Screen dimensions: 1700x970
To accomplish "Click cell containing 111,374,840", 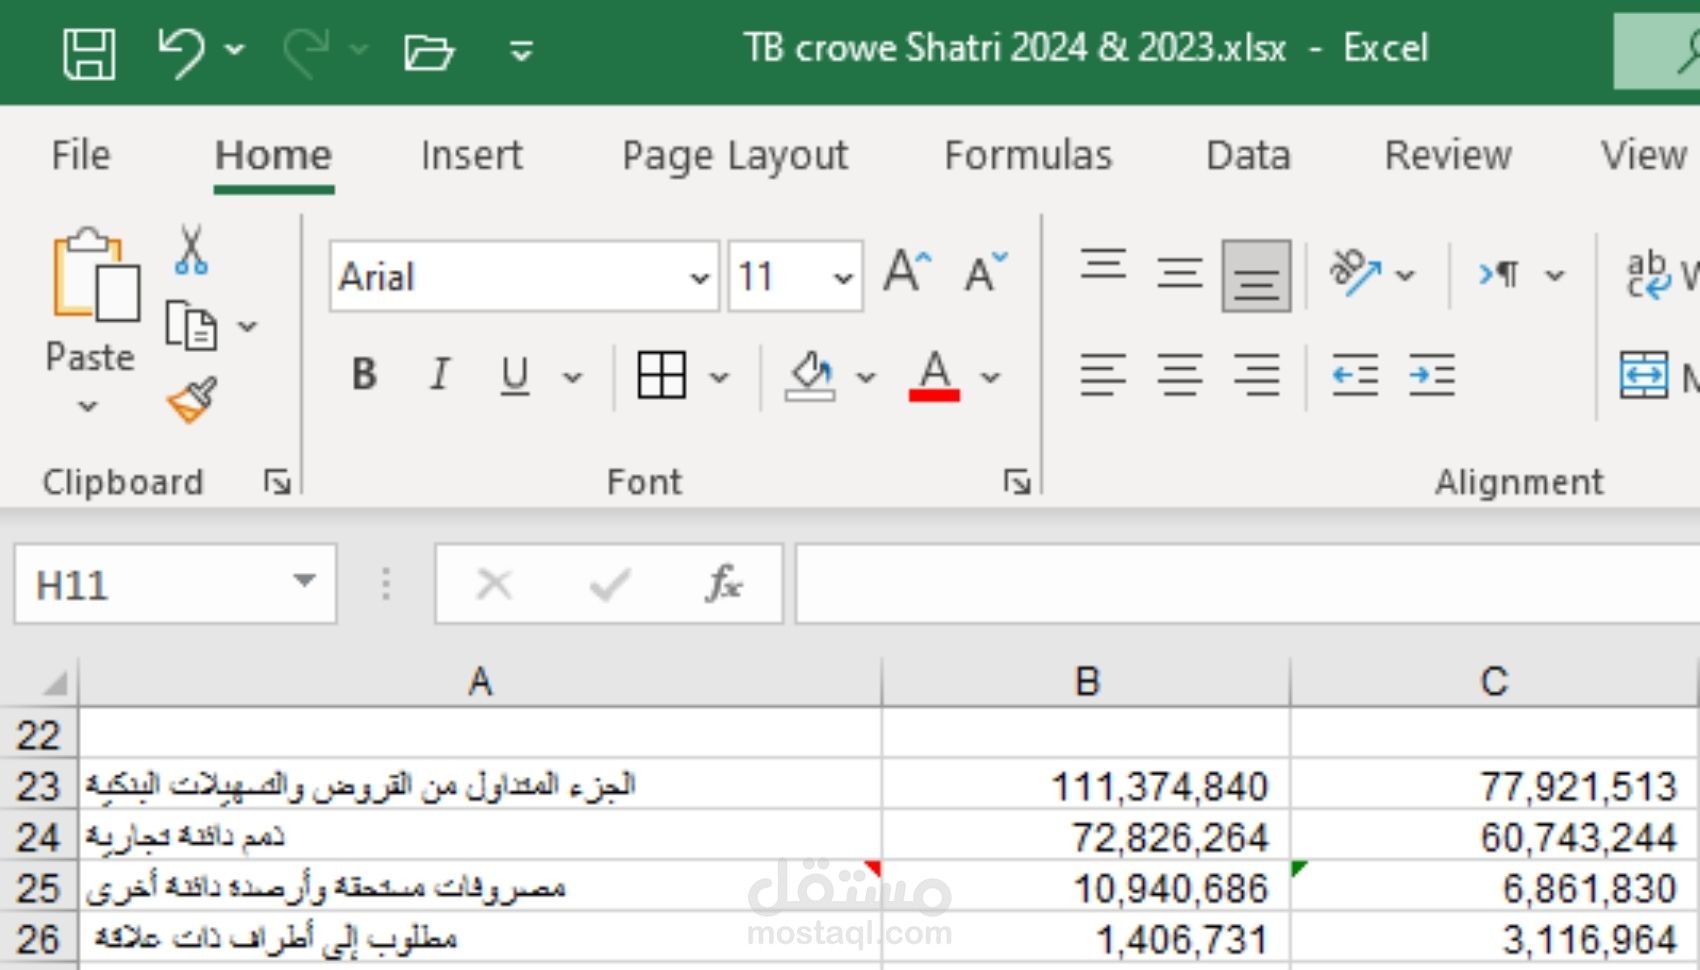I will (x=1086, y=786).
